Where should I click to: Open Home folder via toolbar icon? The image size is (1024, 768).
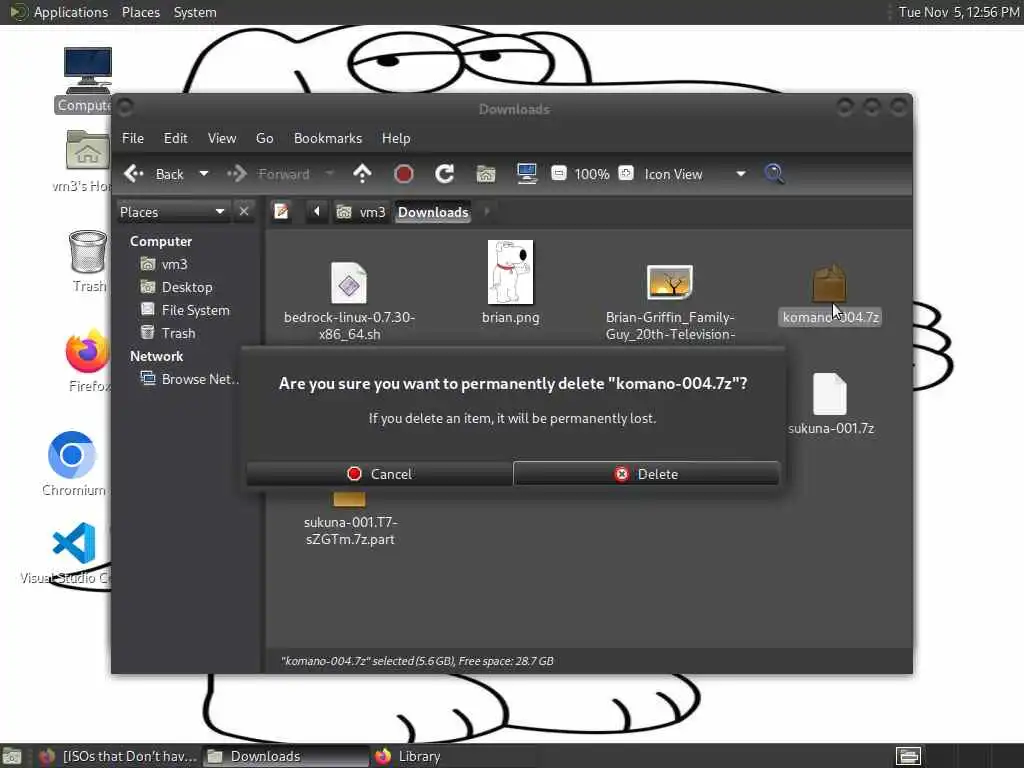point(486,174)
